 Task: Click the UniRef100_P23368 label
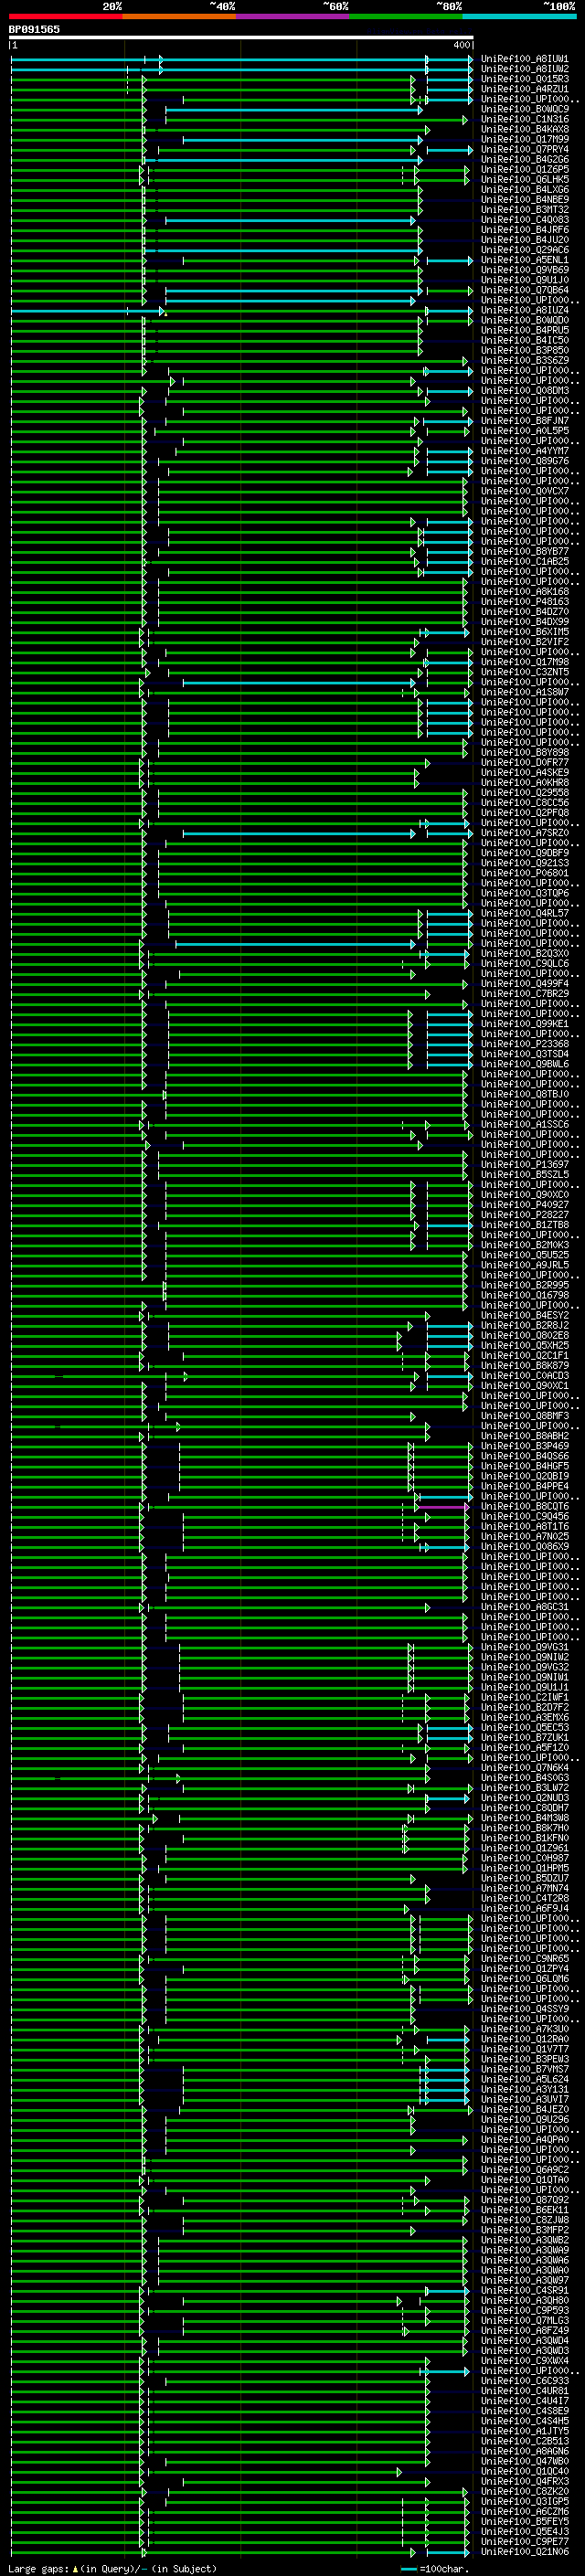pos(524,1044)
